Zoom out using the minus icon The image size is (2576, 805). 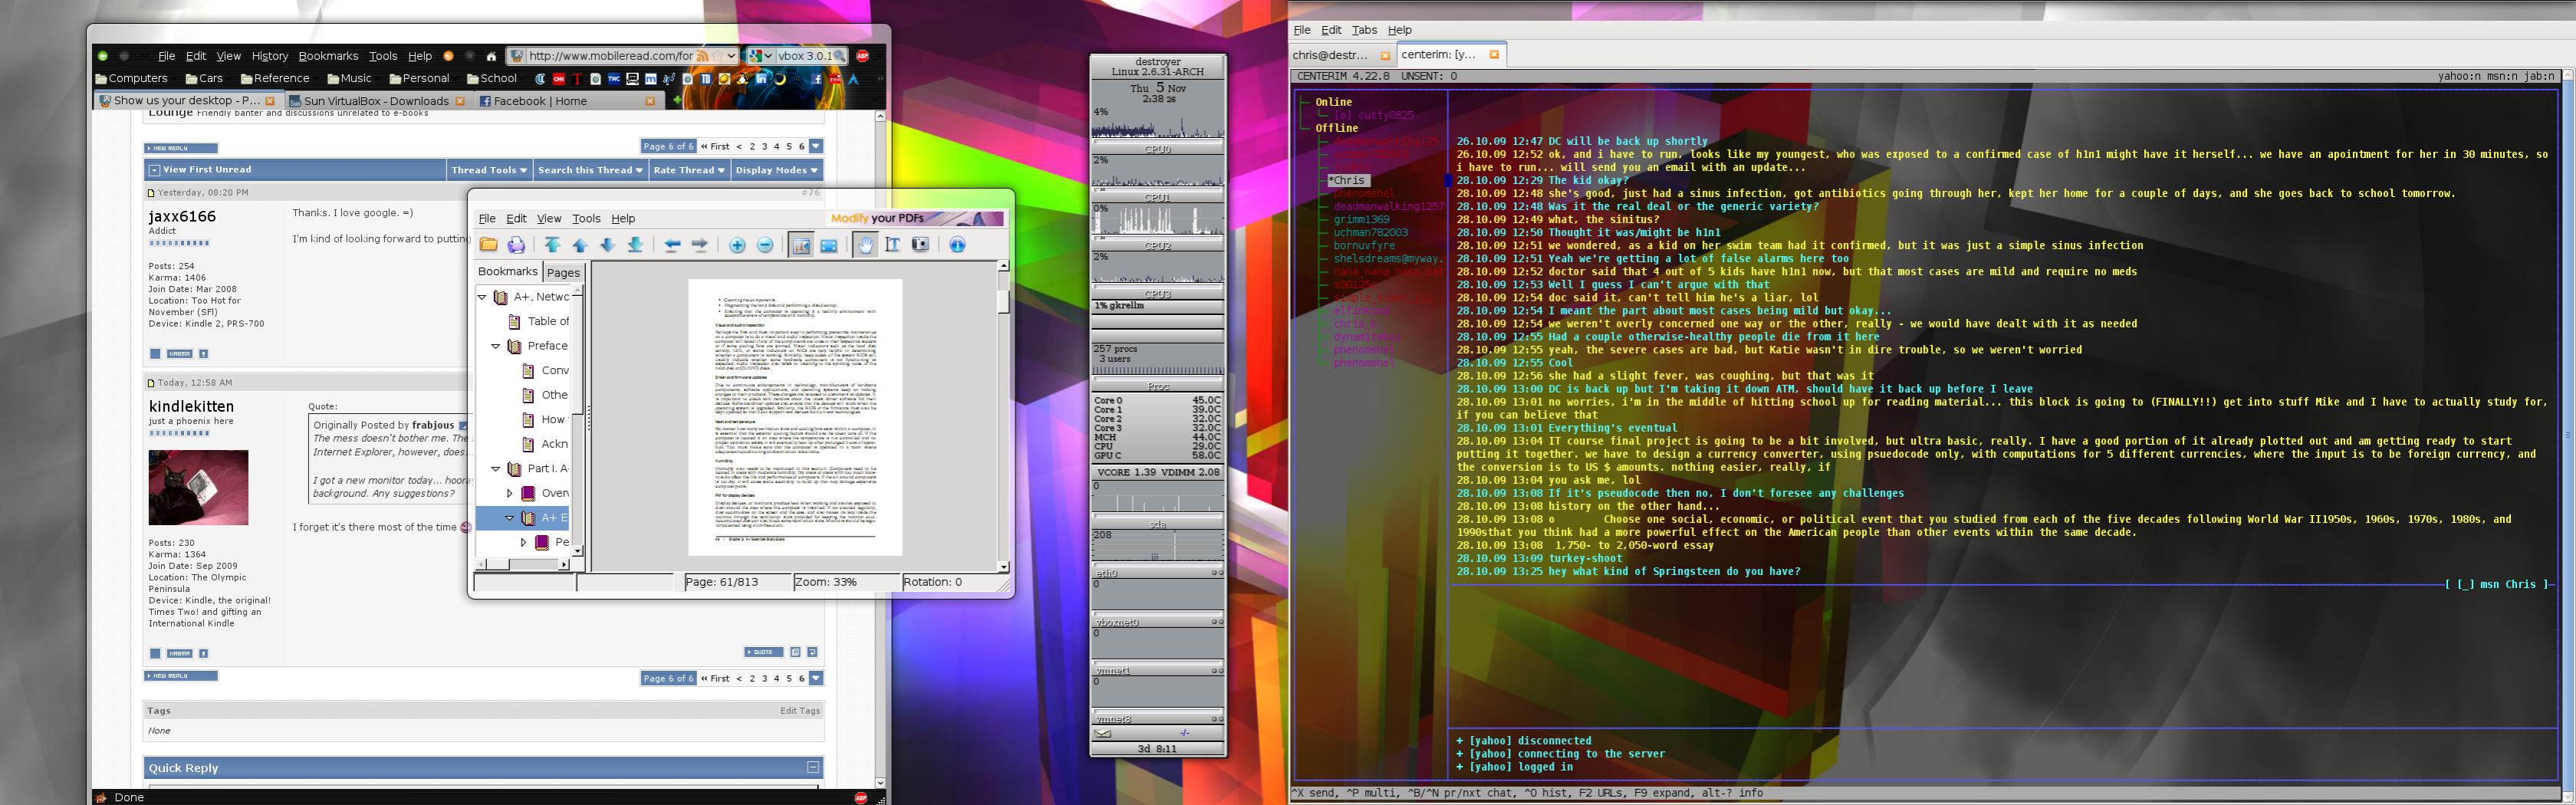(765, 245)
